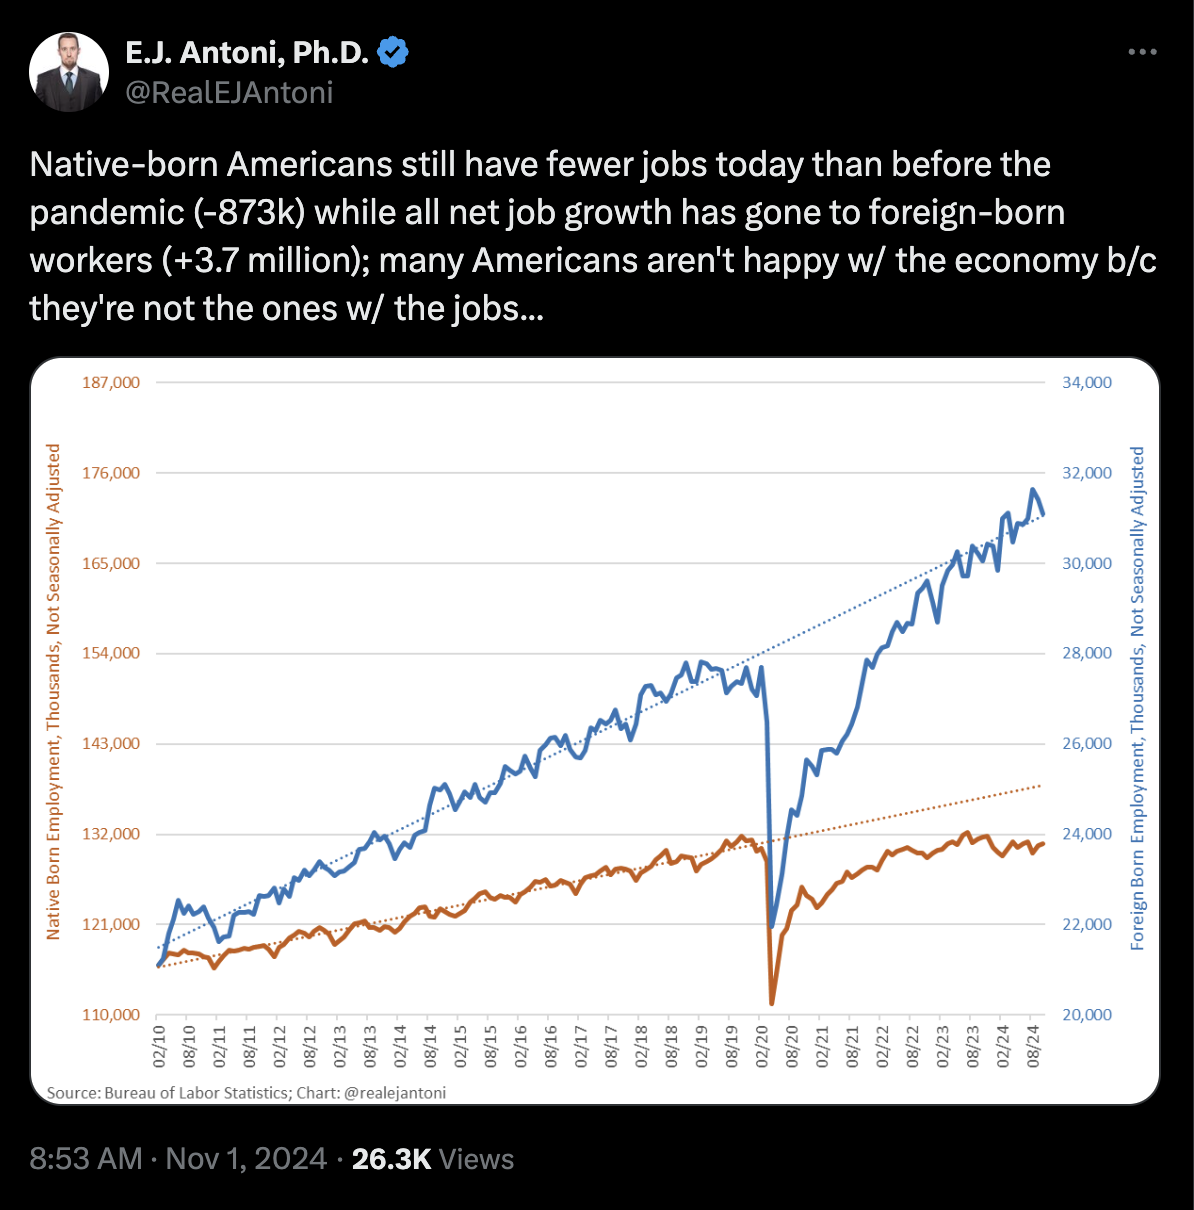The height and width of the screenshot is (1210, 1194).
Task: Open the @RealEJAntoni handle link
Action: [229, 92]
